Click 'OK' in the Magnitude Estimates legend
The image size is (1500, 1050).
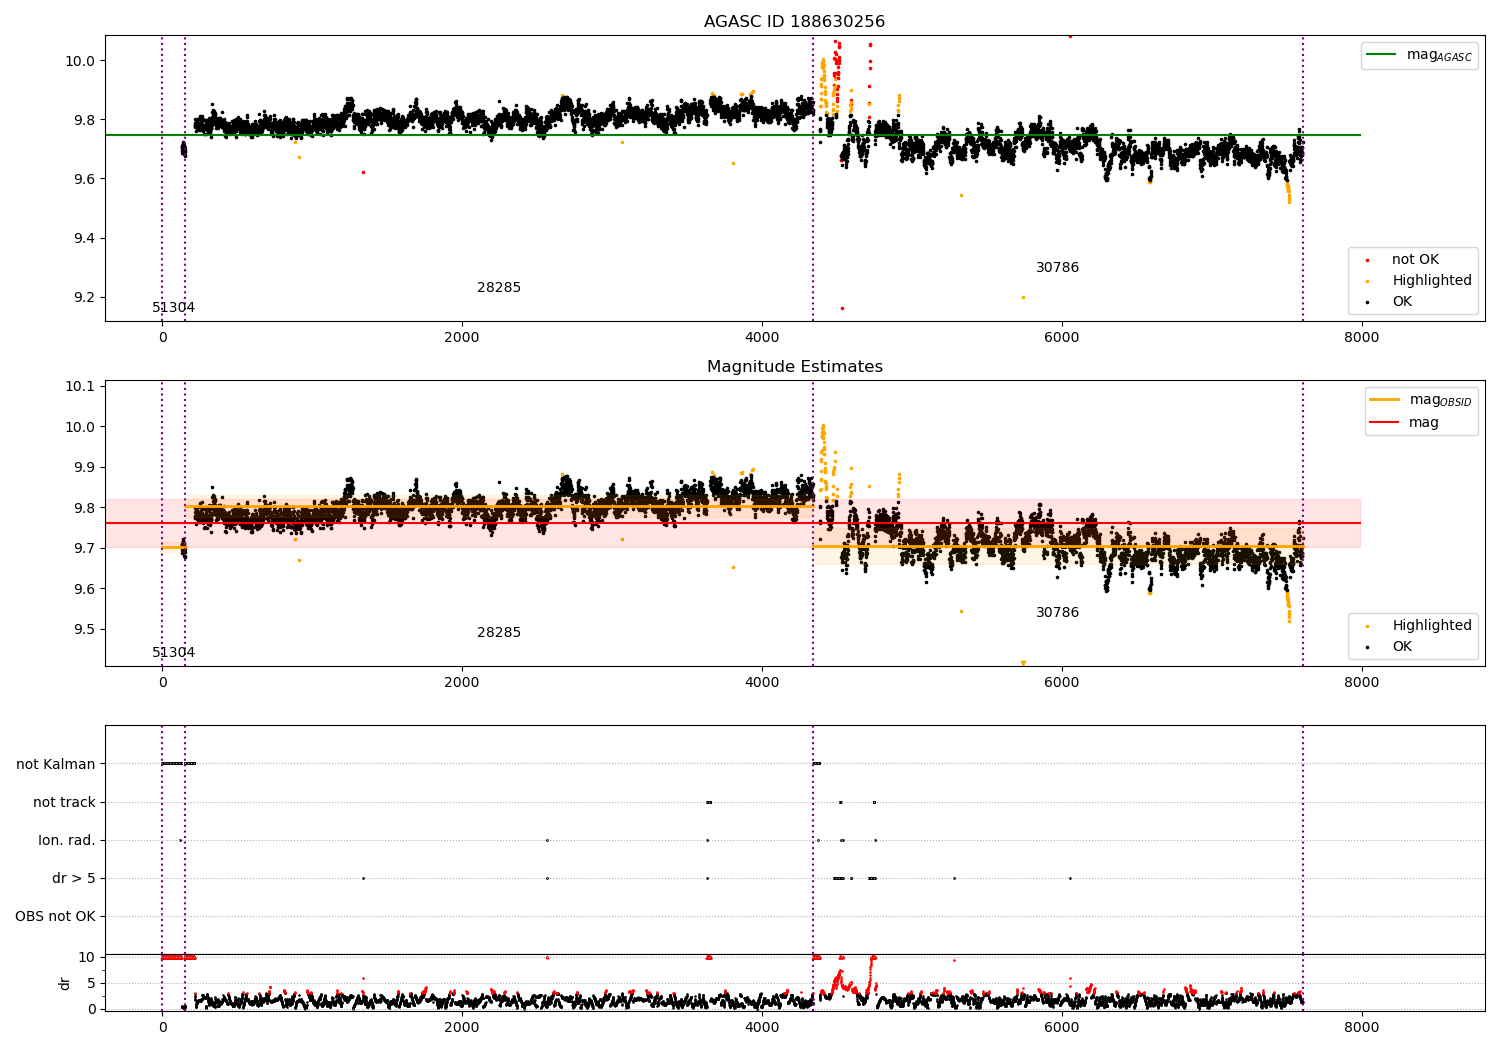pyautogui.click(x=1402, y=647)
